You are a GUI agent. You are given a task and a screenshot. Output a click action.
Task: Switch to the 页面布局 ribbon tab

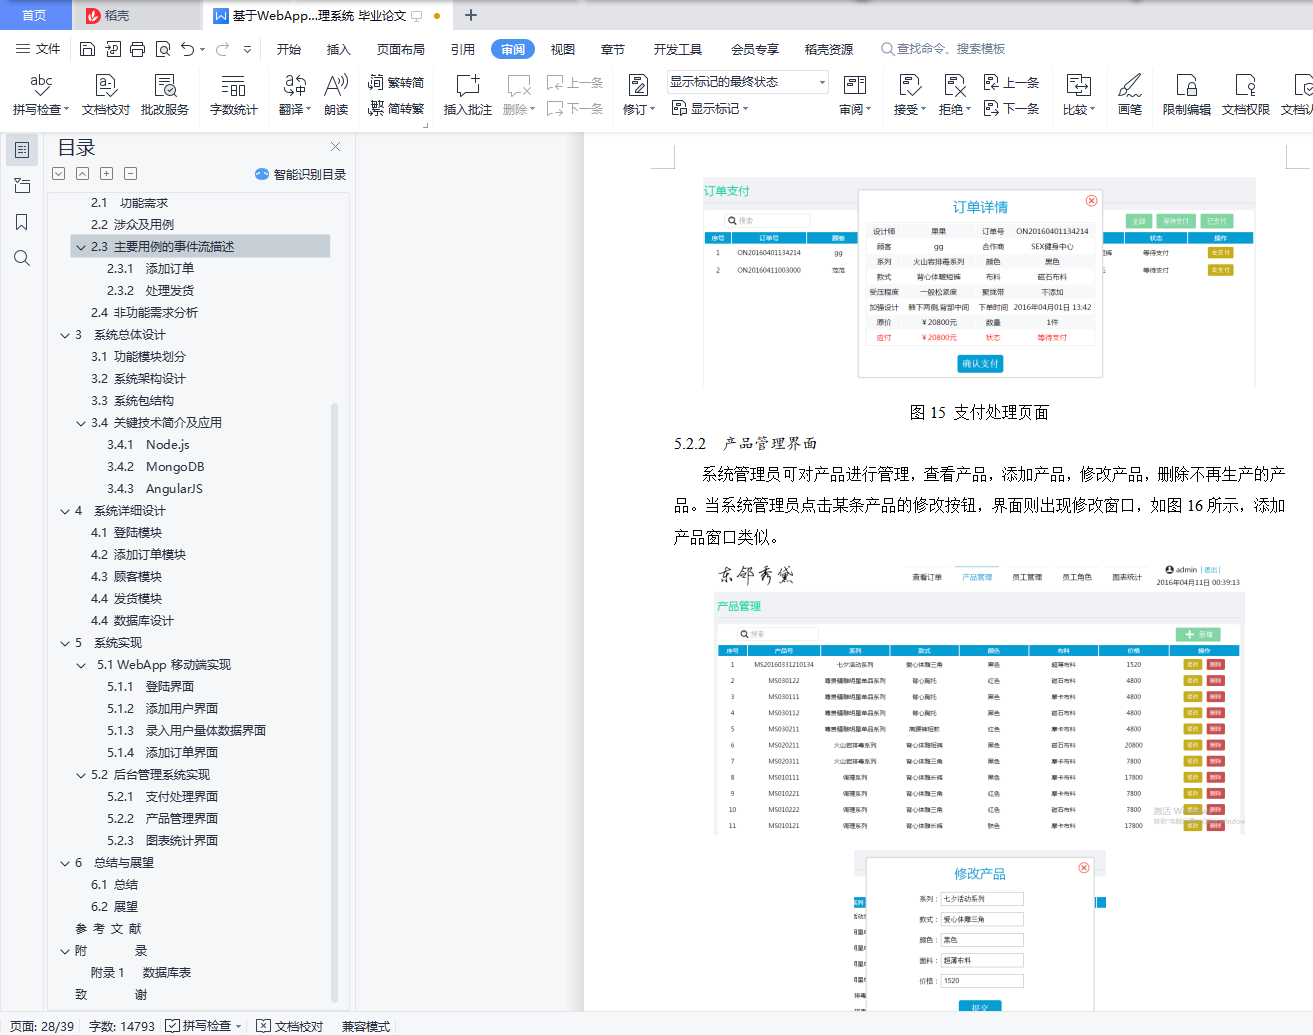[401, 49]
